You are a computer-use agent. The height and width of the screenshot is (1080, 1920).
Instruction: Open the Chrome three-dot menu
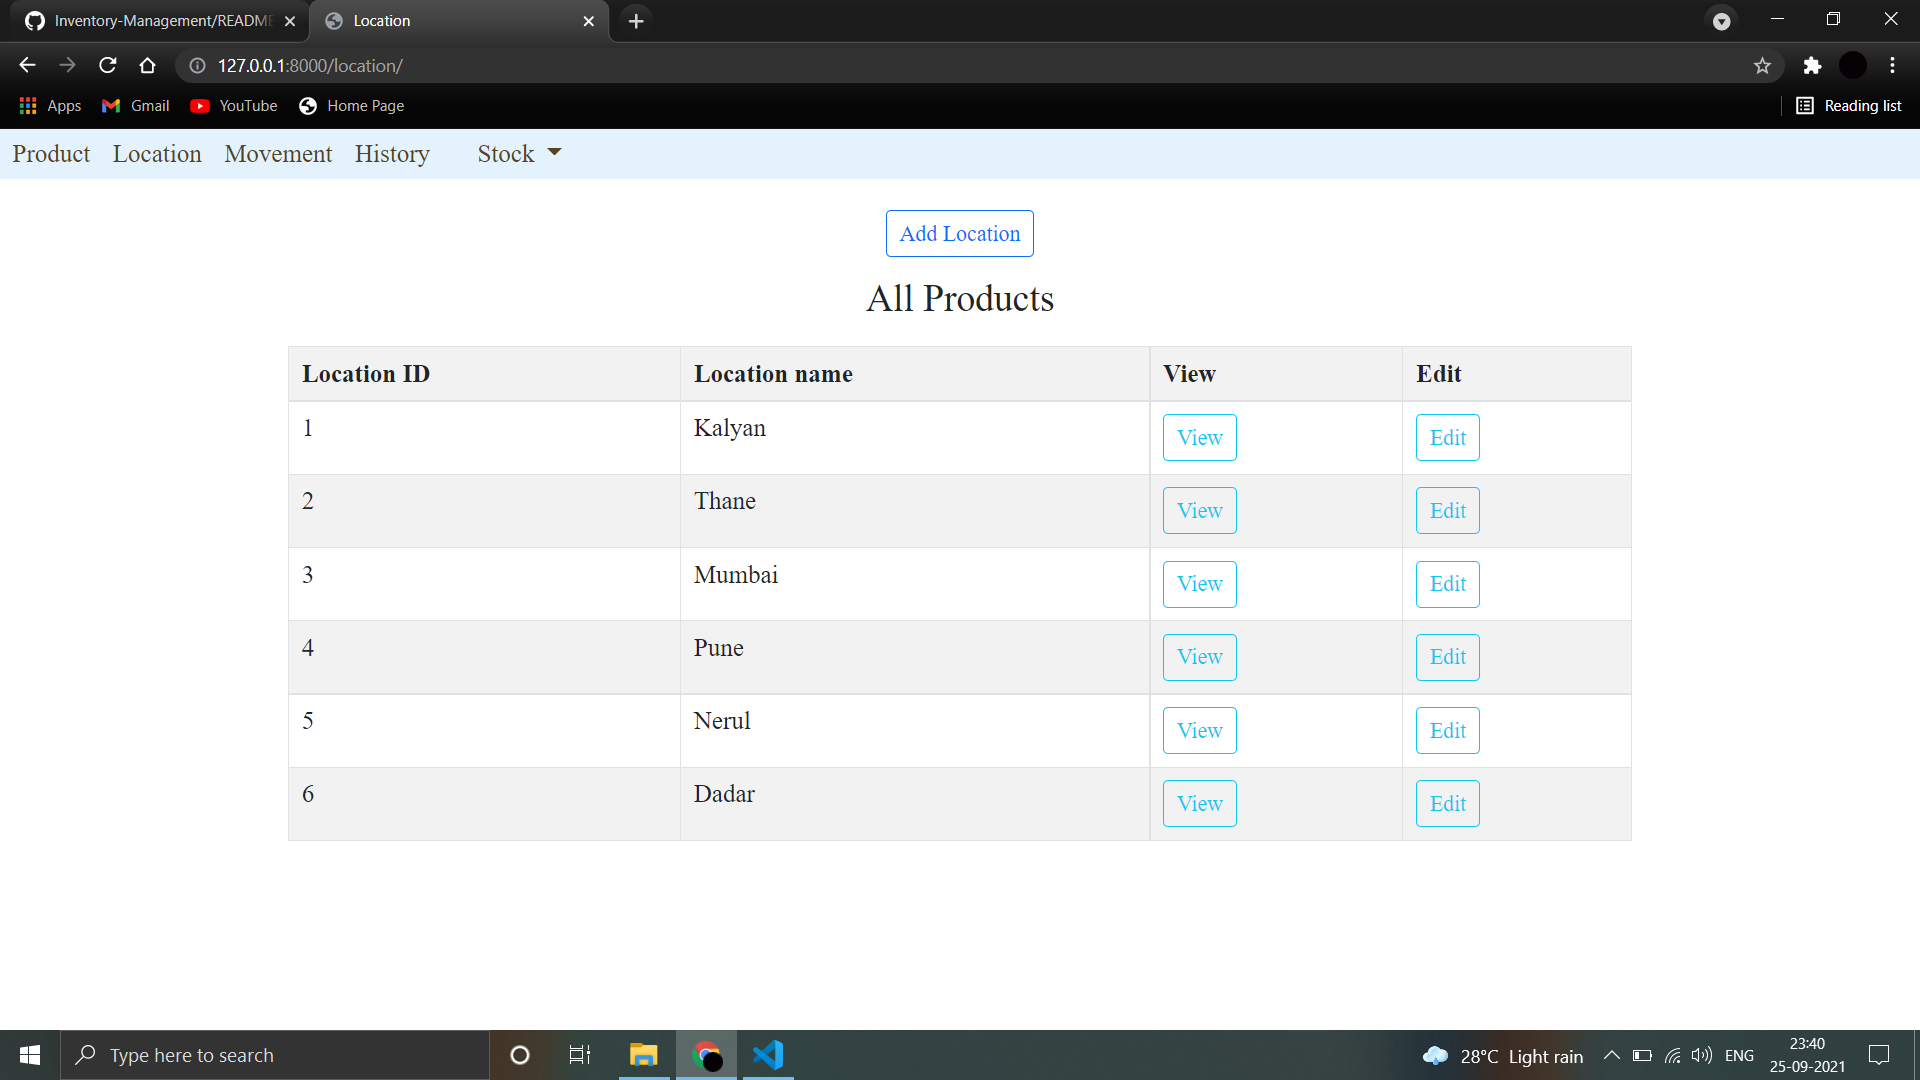[x=1892, y=65]
